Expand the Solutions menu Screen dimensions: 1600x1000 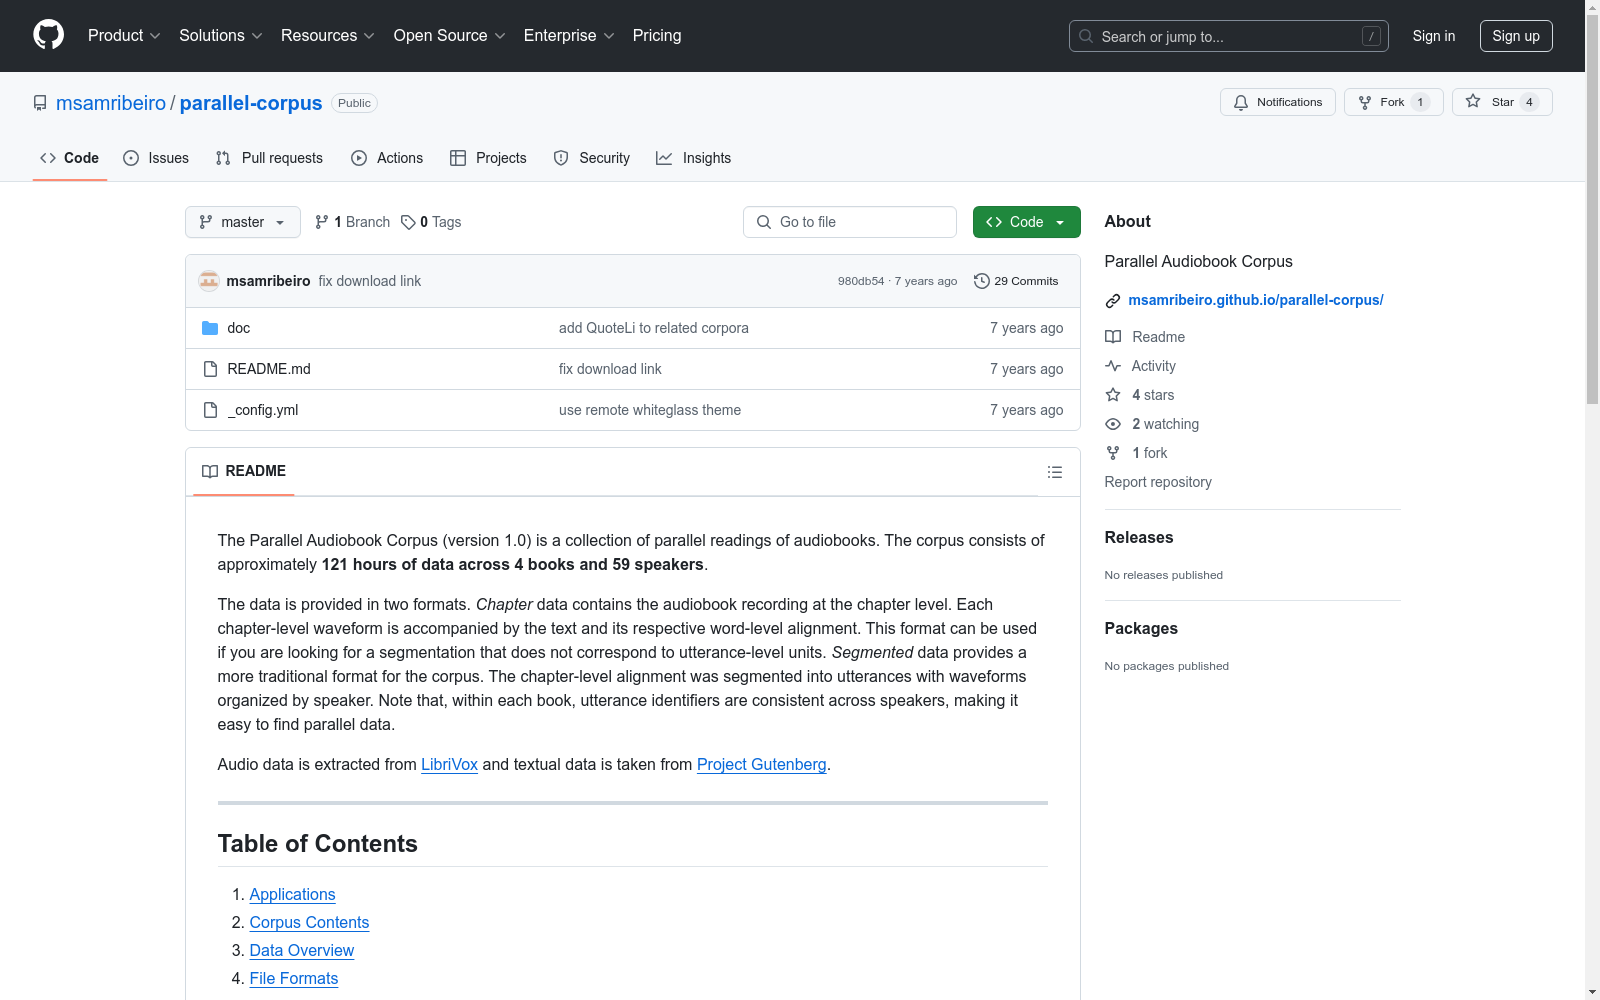click(221, 36)
